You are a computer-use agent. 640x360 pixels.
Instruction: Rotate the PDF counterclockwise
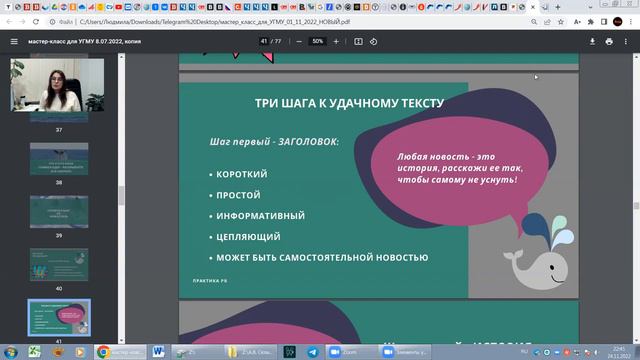pos(373,42)
